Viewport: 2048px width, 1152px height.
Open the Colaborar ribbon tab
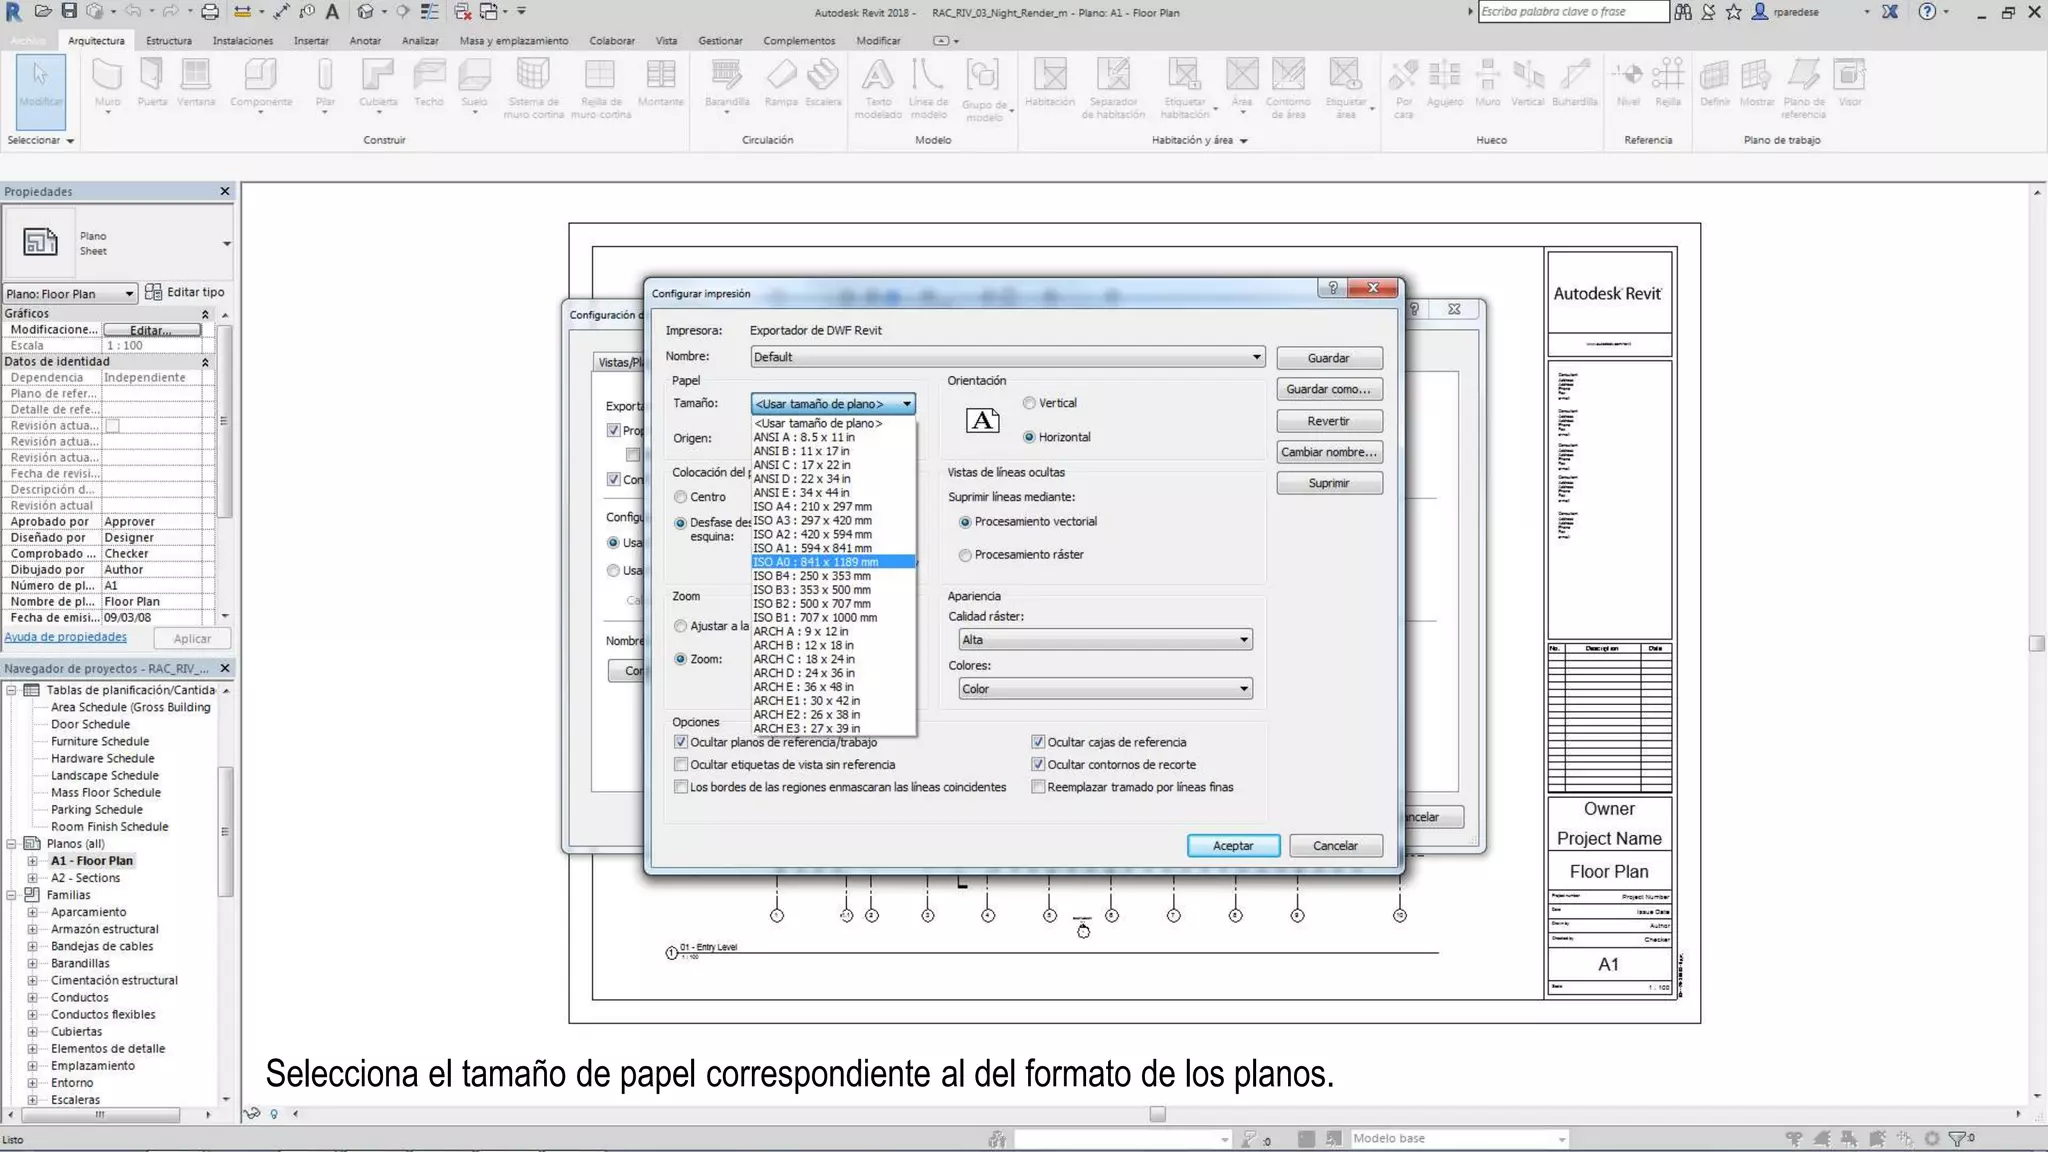pos(612,41)
